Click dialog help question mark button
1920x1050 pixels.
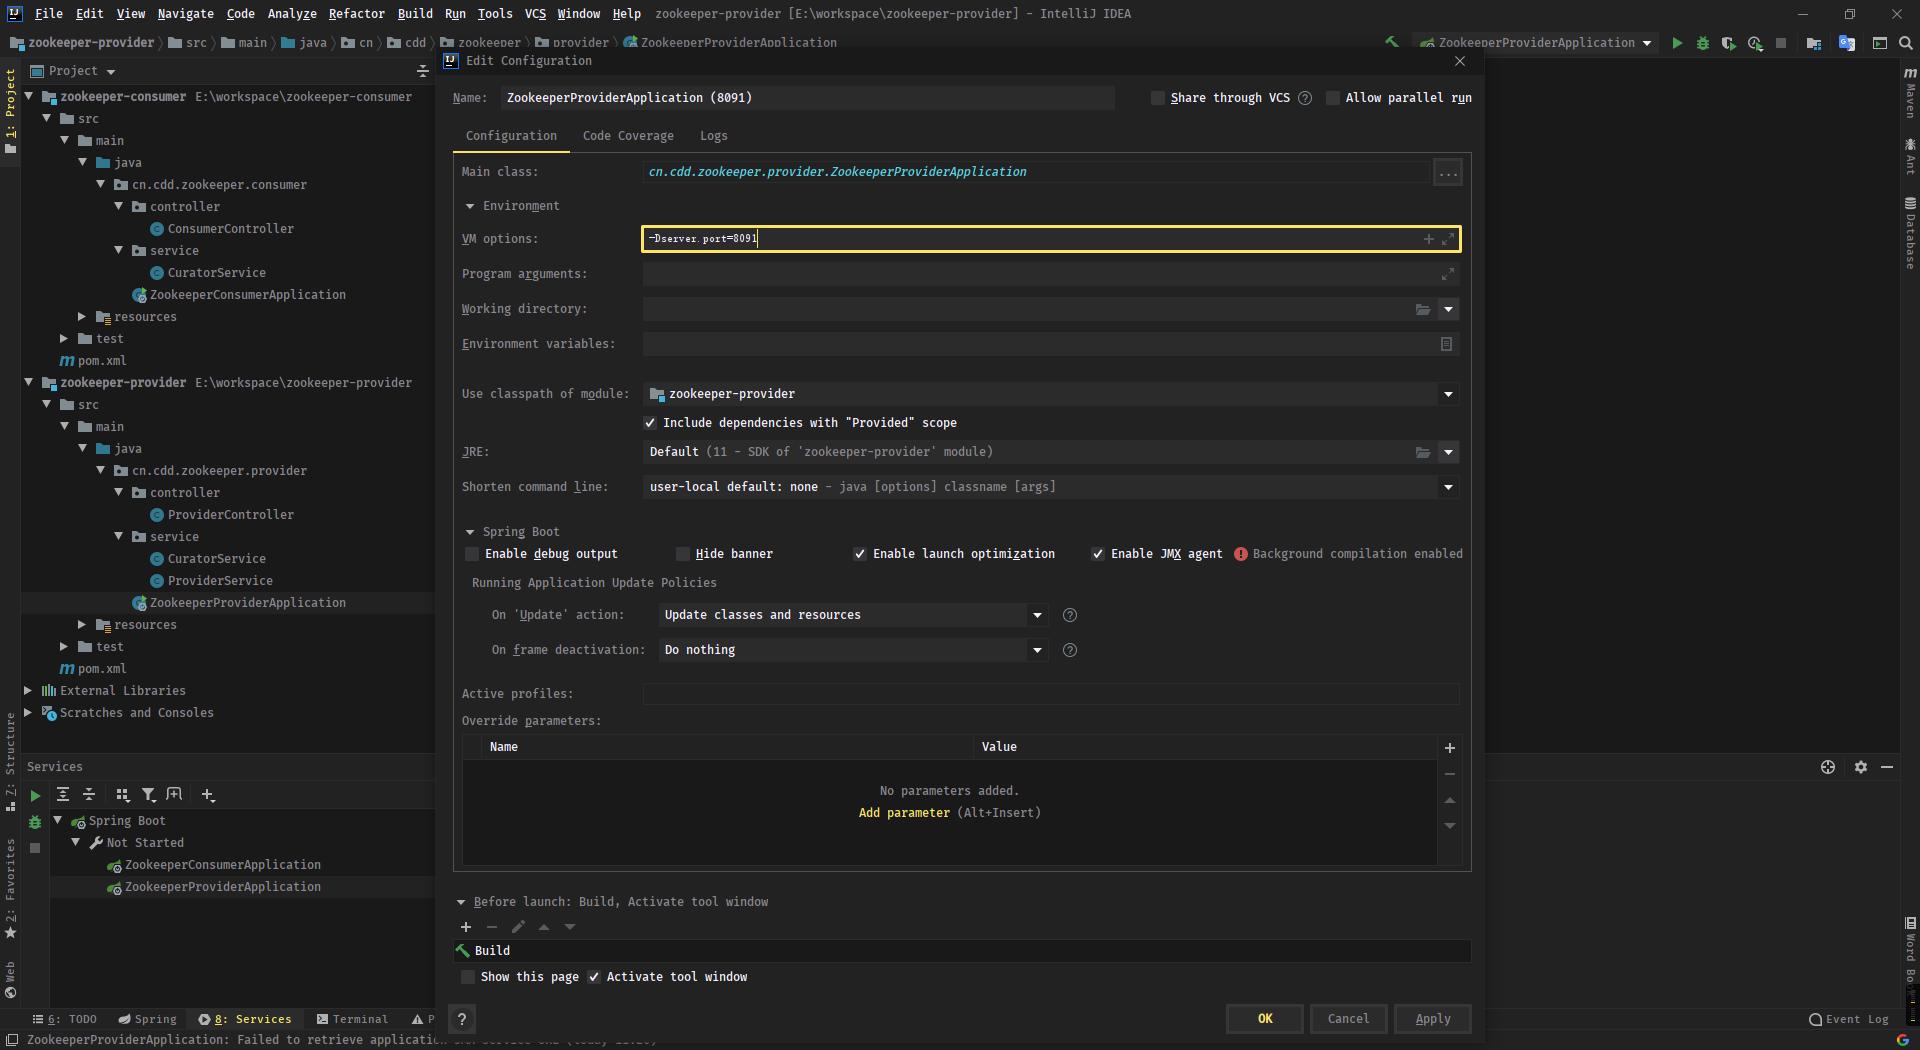(x=461, y=1019)
